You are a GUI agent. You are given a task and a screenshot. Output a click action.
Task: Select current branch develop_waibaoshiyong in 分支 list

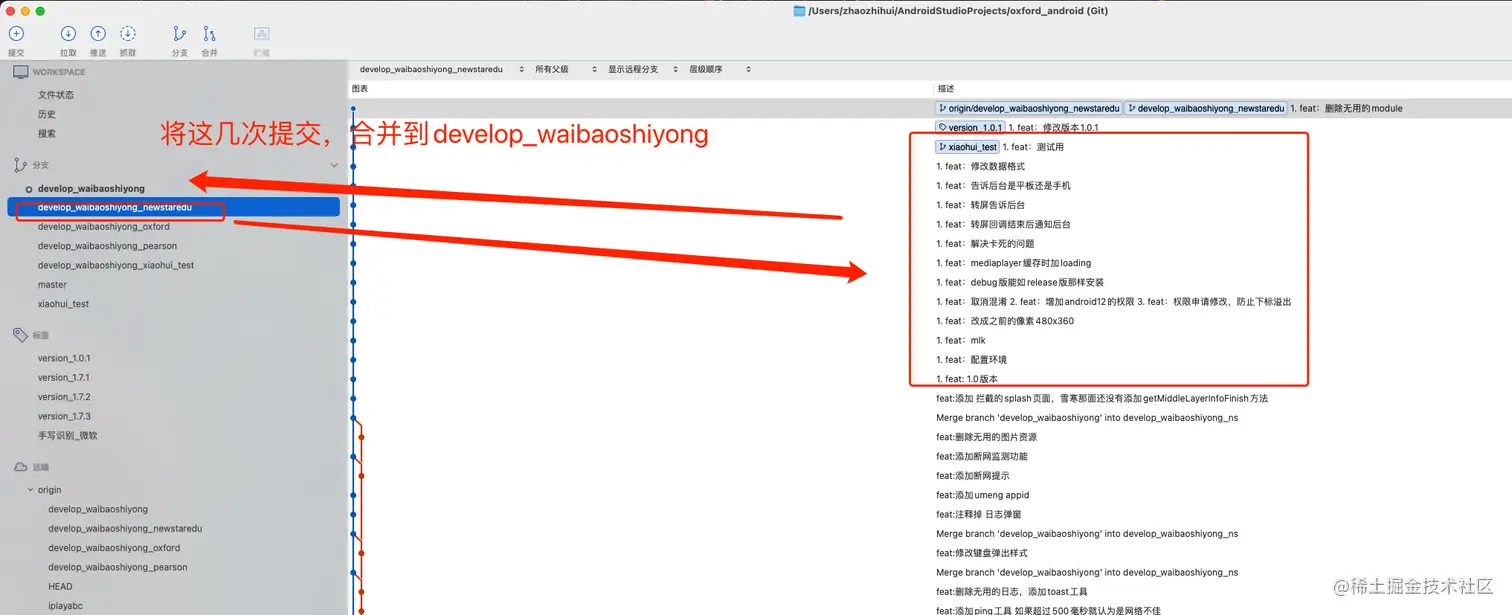point(91,188)
